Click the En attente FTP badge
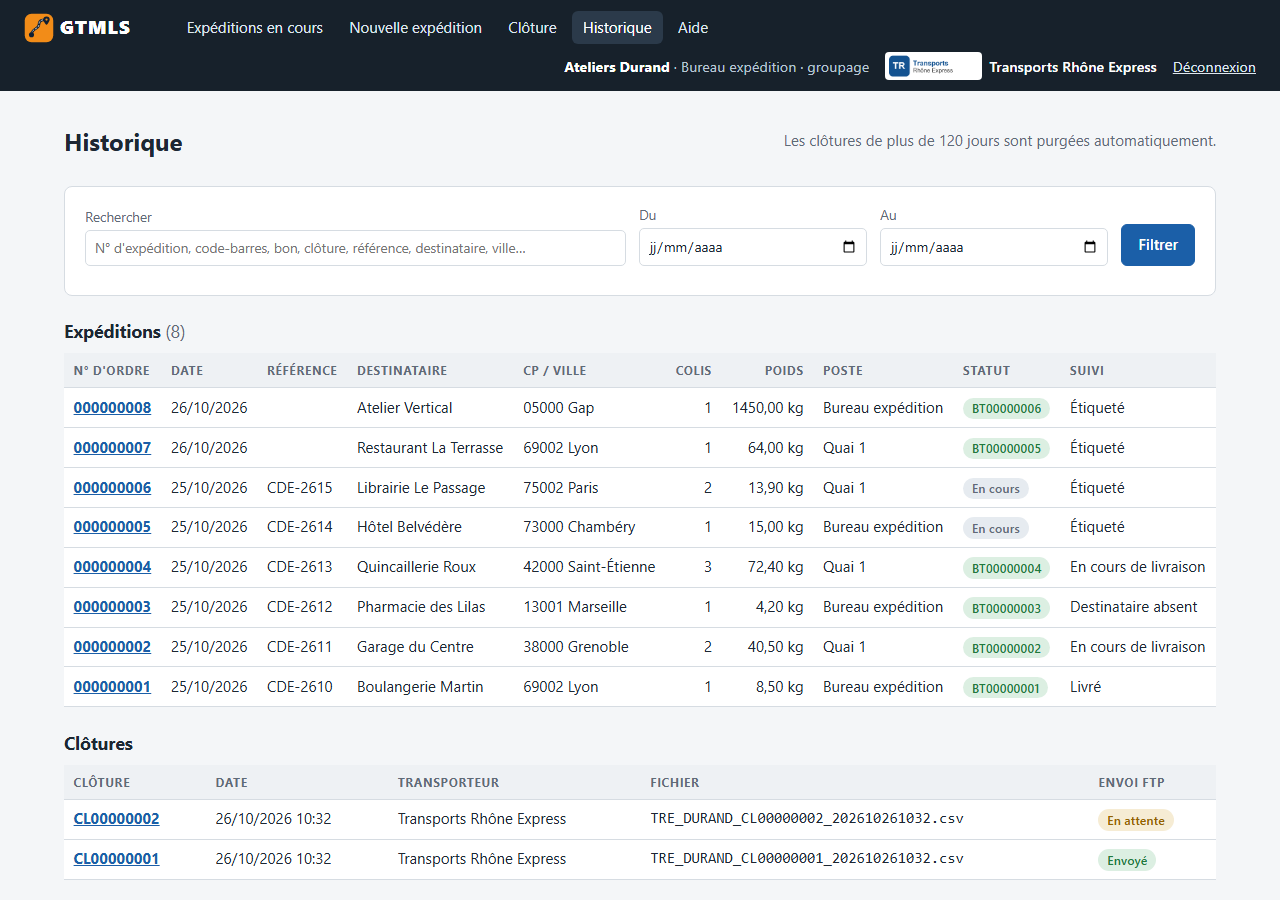Viewport: 1280px width, 900px height. click(x=1136, y=820)
